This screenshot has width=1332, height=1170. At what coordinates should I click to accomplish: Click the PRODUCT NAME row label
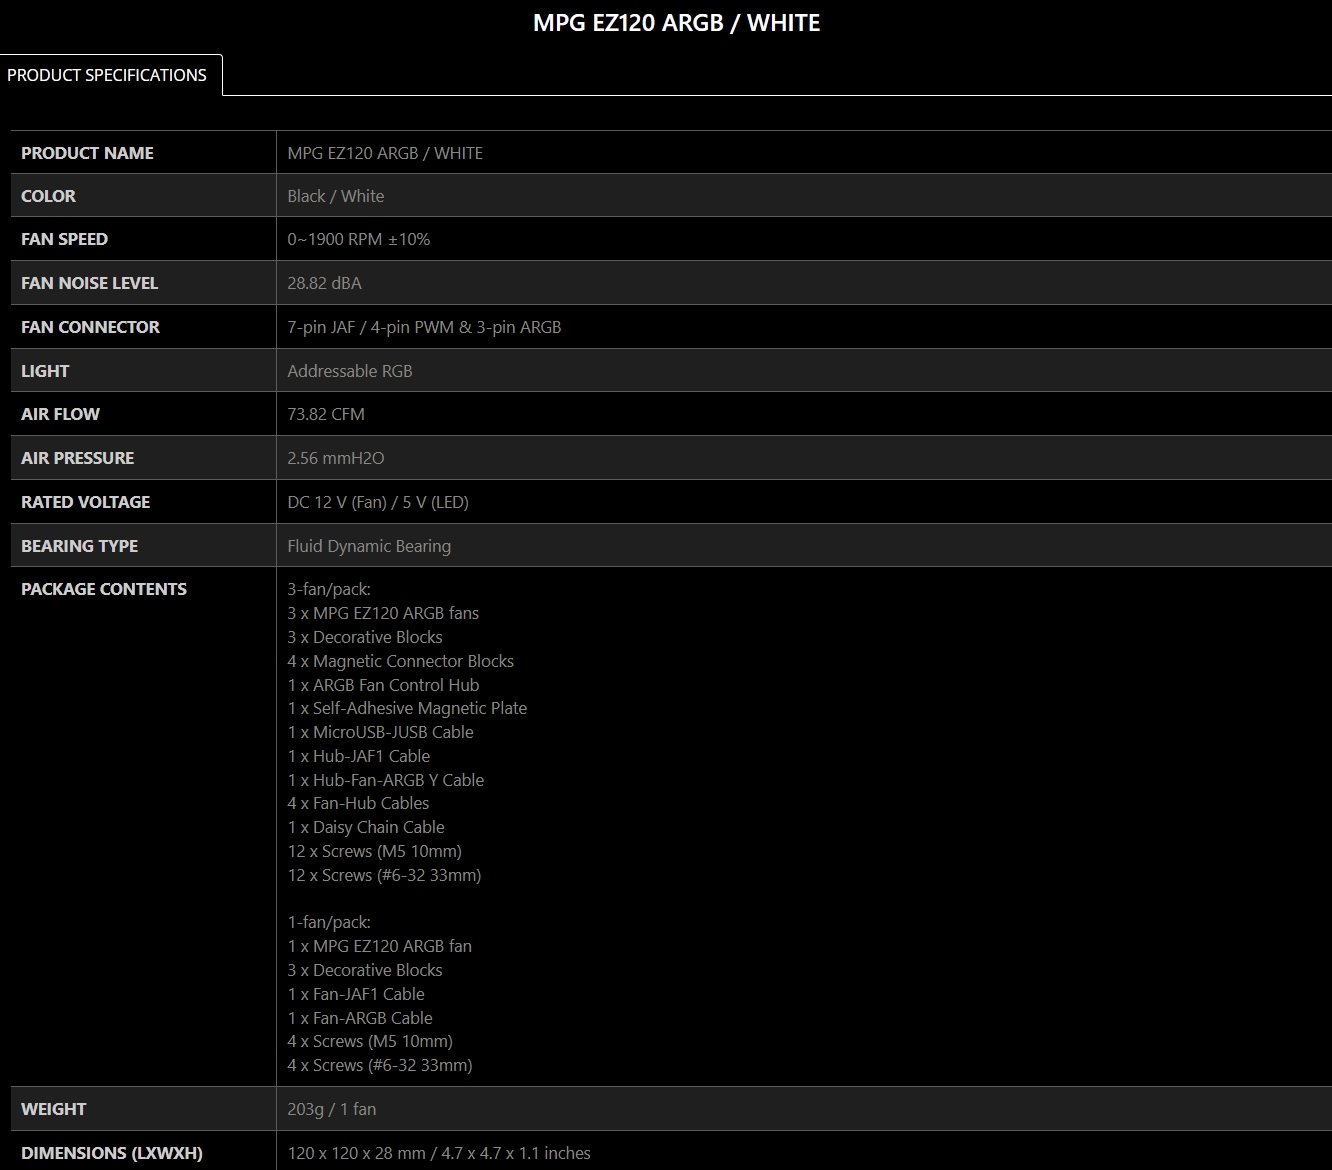tap(87, 153)
